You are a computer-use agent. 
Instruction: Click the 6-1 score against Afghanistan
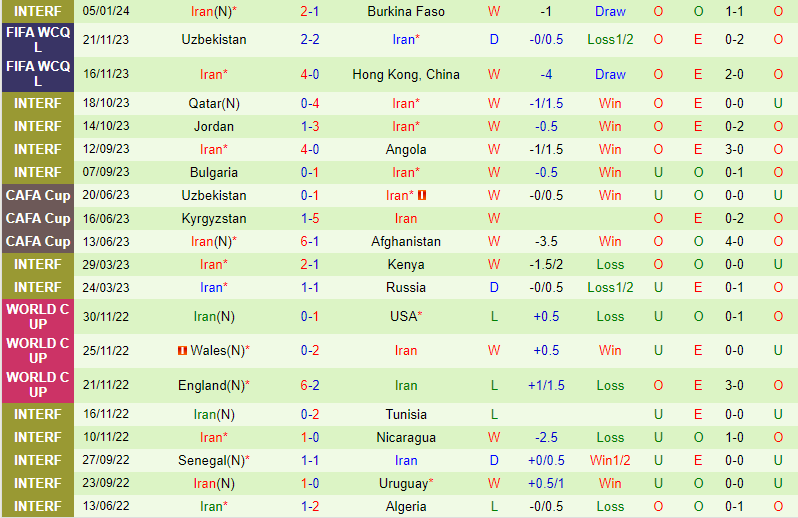(x=310, y=241)
